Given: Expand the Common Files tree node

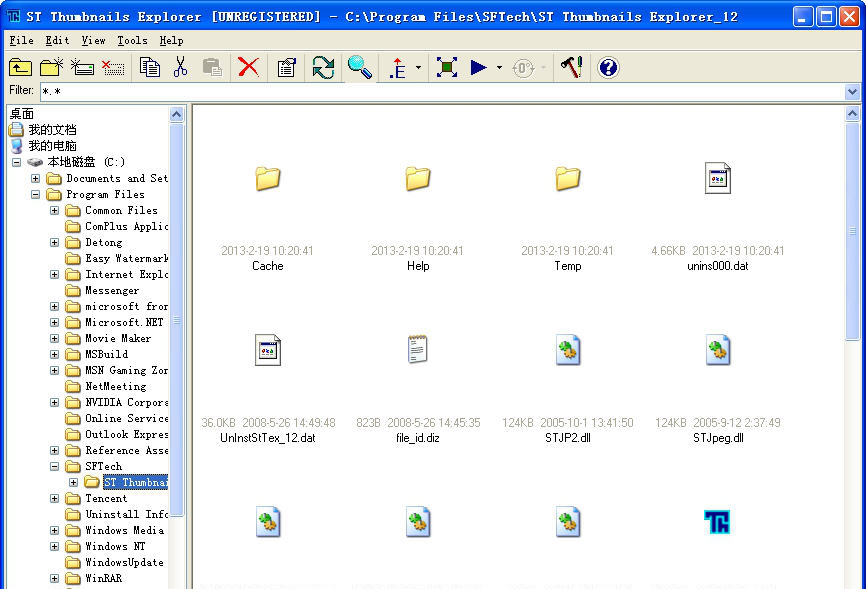Looking at the screenshot, I should (54, 210).
